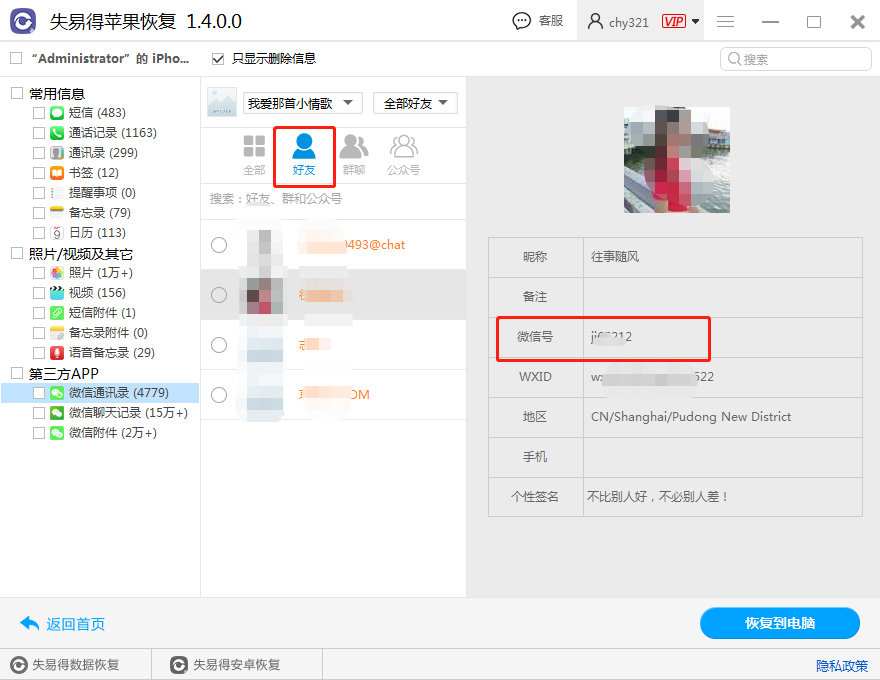Click the contact profile photo thumbnail
This screenshot has height=680, width=880.
point(677,160)
